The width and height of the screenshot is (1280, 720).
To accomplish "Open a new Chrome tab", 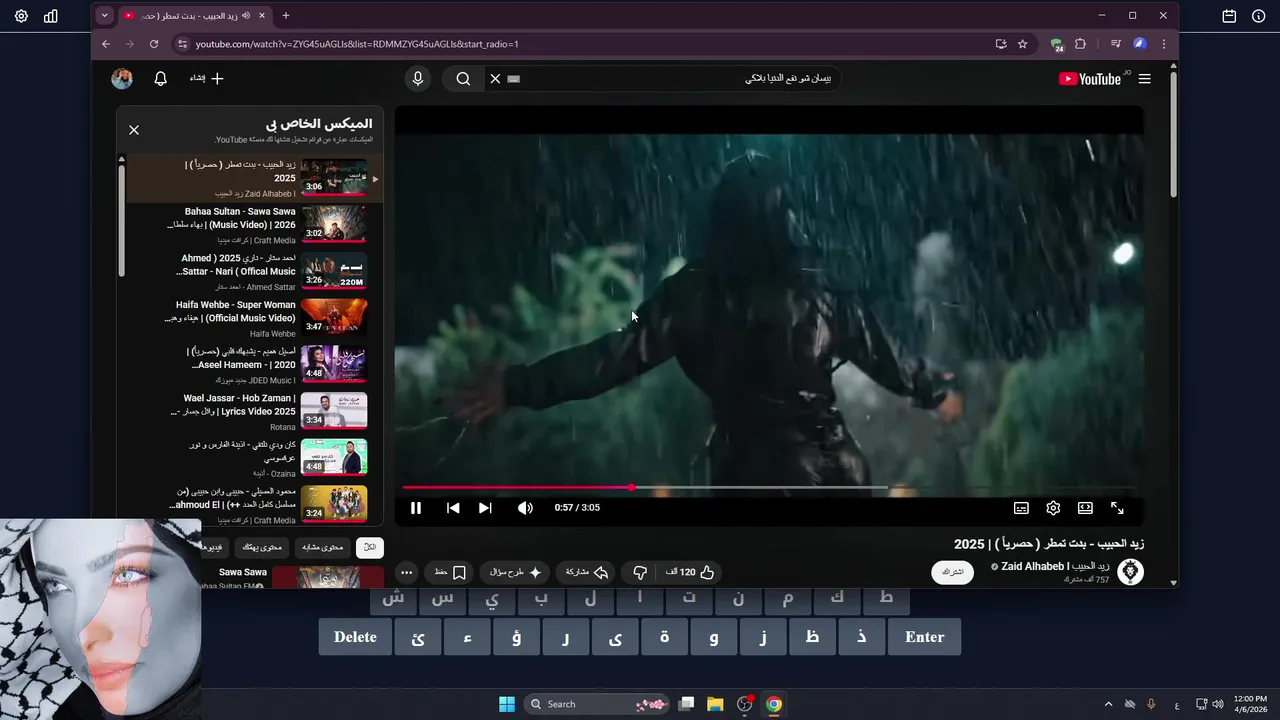I will pos(286,16).
